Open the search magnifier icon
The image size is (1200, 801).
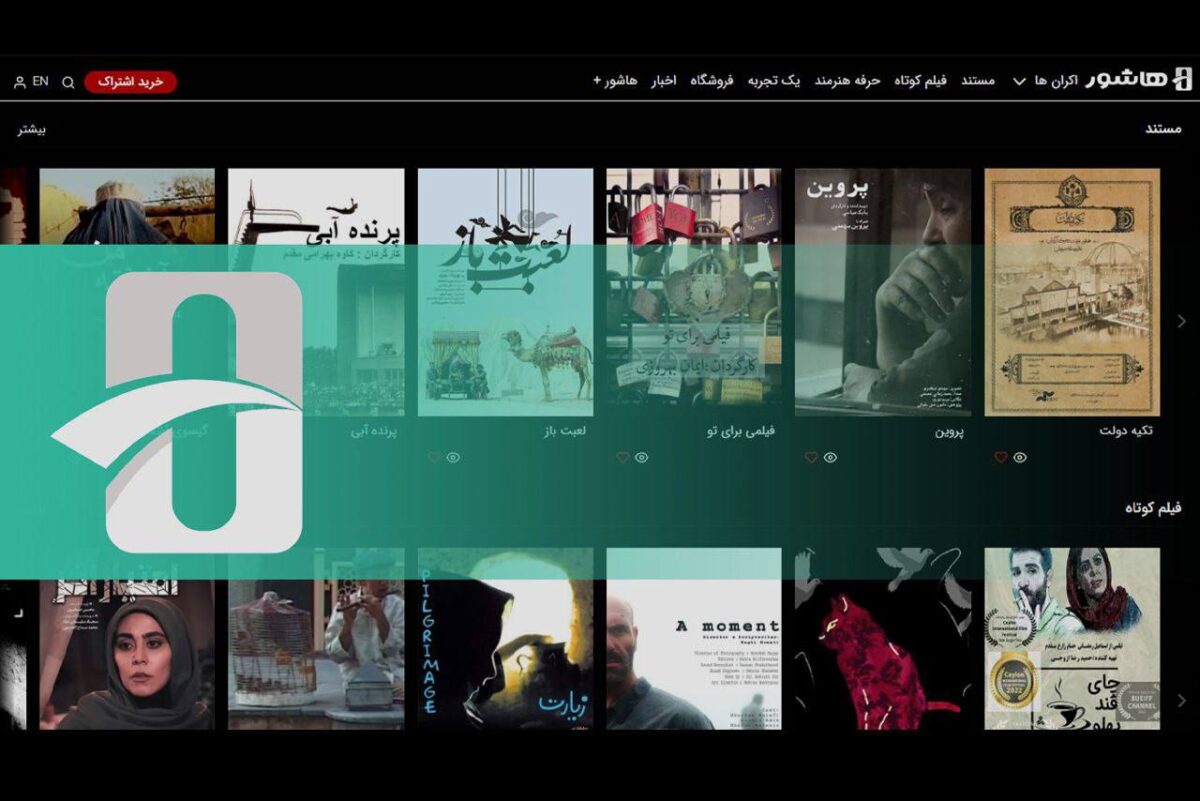(x=68, y=82)
